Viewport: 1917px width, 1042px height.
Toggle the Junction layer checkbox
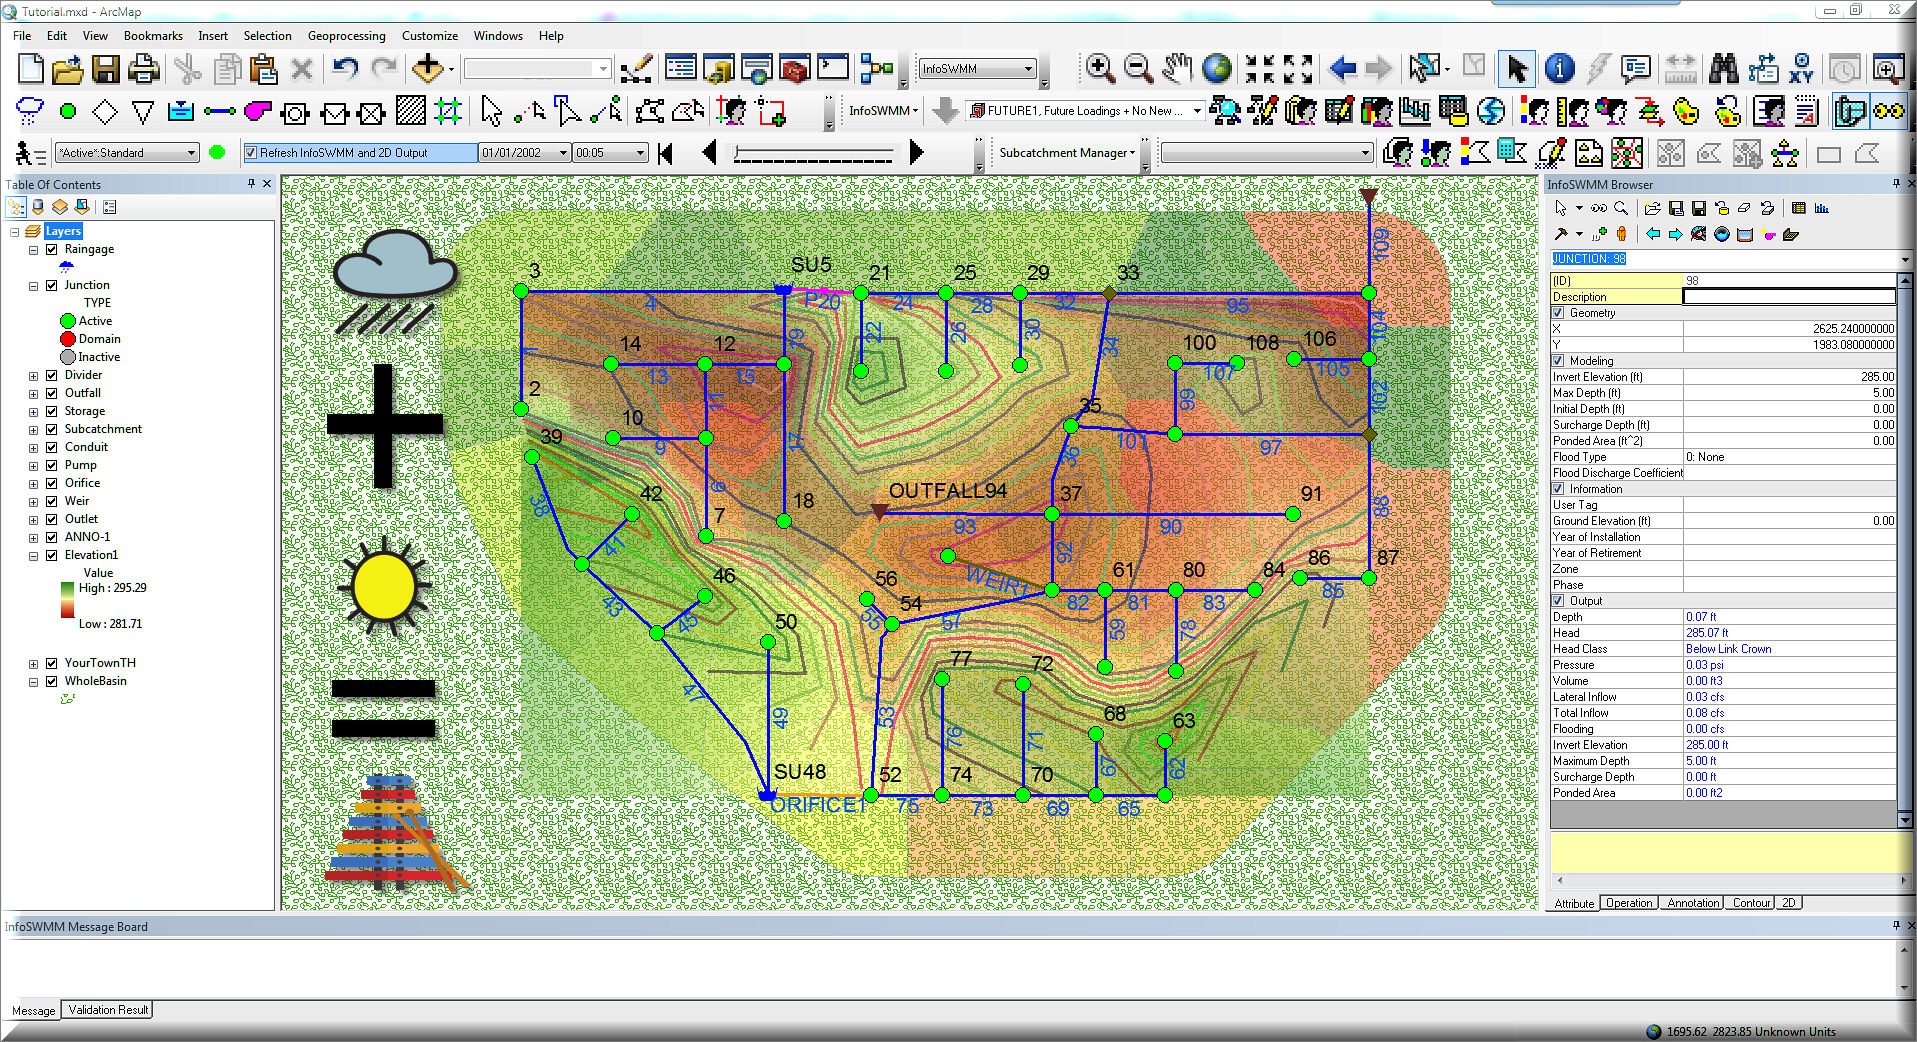tap(52, 285)
